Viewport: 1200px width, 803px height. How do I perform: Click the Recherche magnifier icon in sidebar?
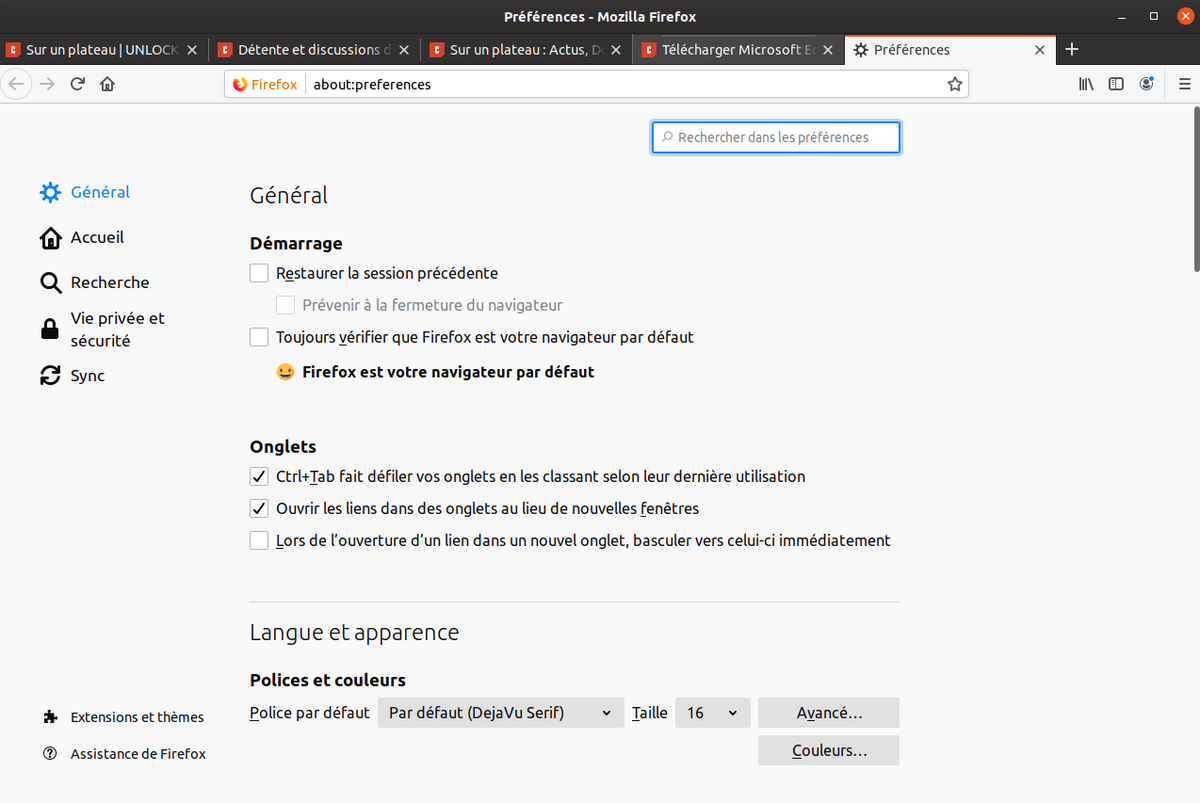click(50, 283)
